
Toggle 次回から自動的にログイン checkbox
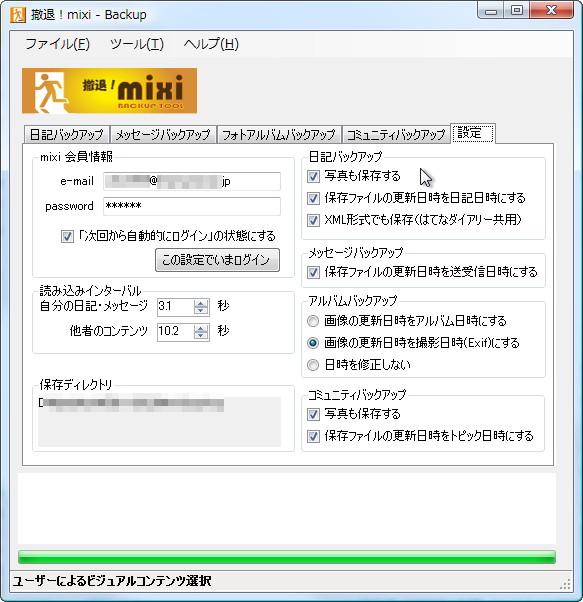pos(68,236)
